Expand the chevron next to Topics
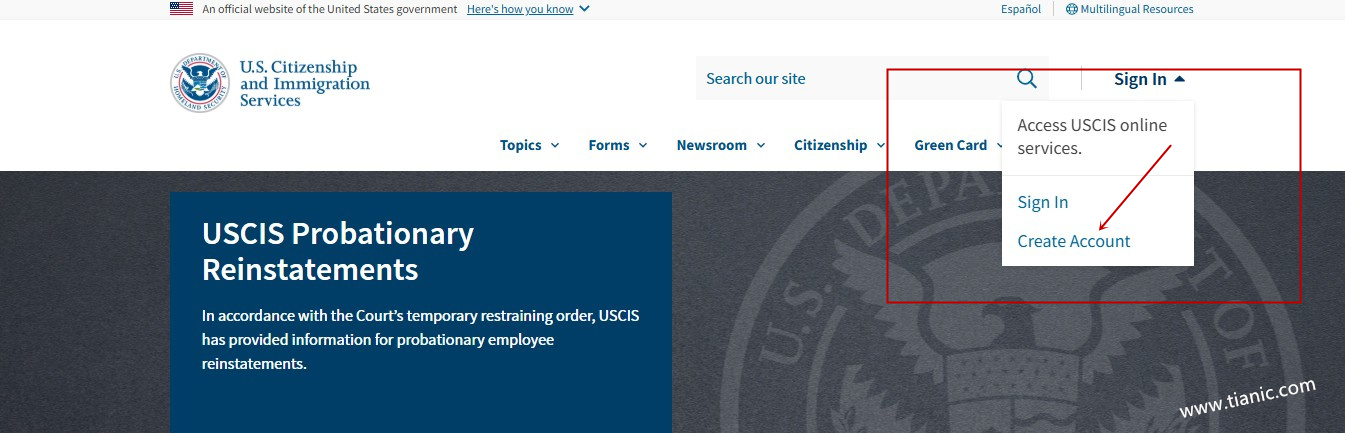 (x=555, y=145)
